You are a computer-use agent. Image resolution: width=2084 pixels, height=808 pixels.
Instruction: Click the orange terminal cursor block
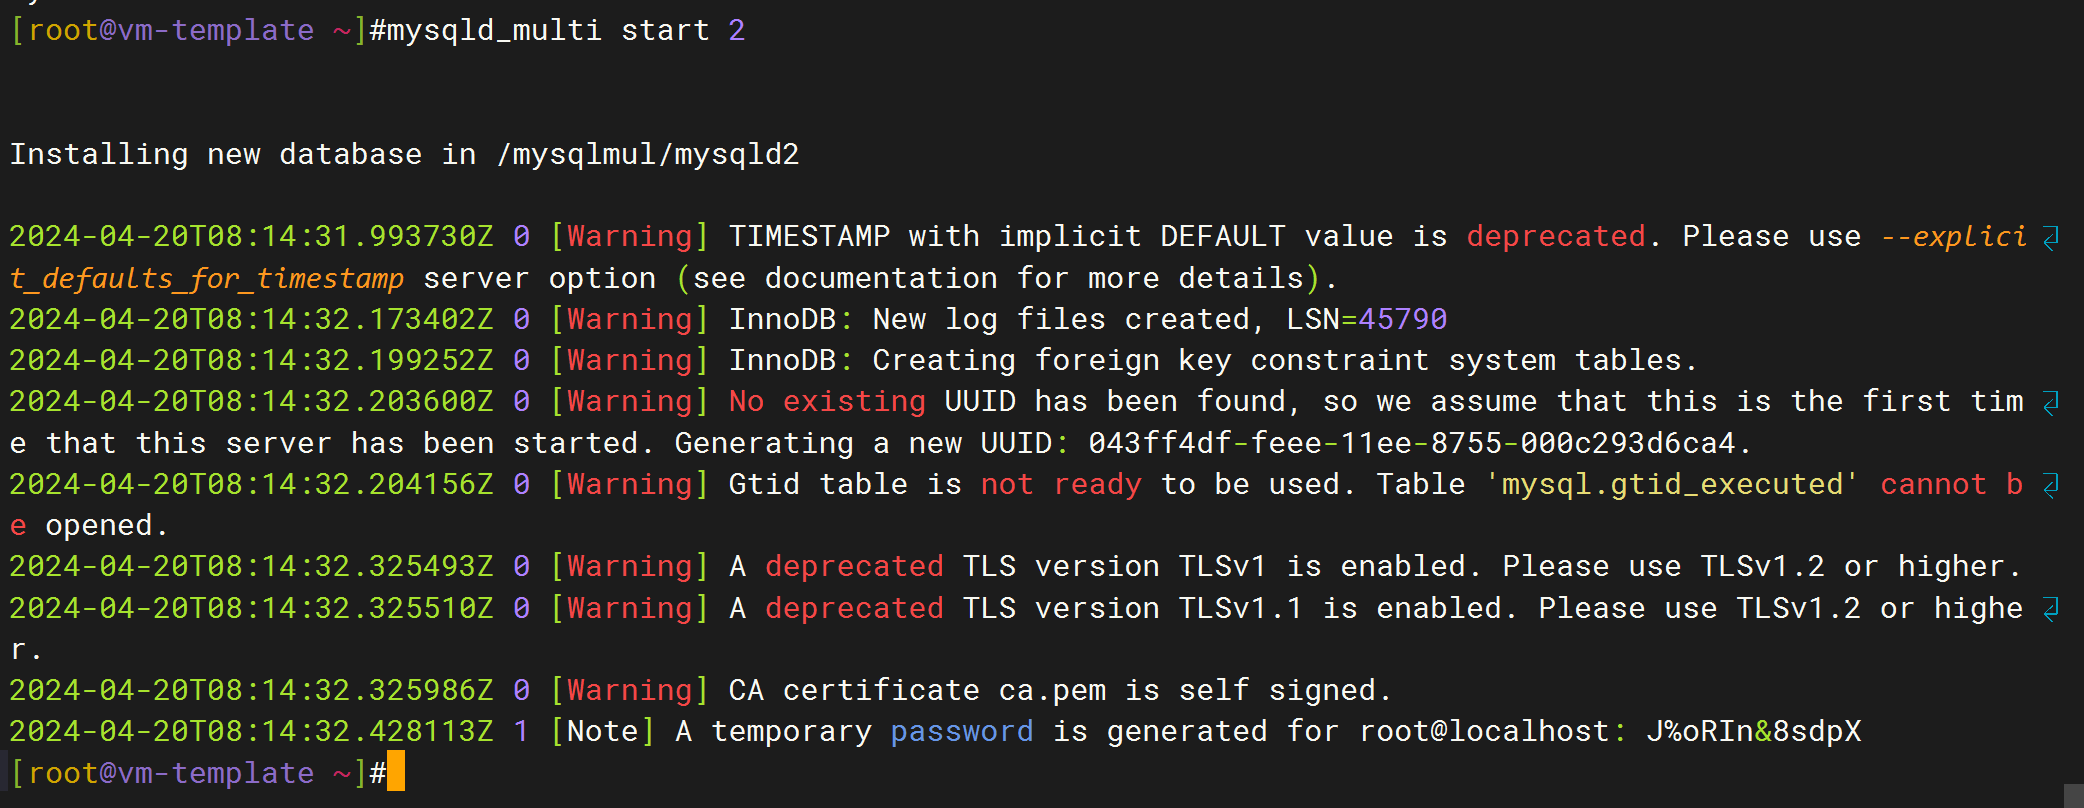396,771
